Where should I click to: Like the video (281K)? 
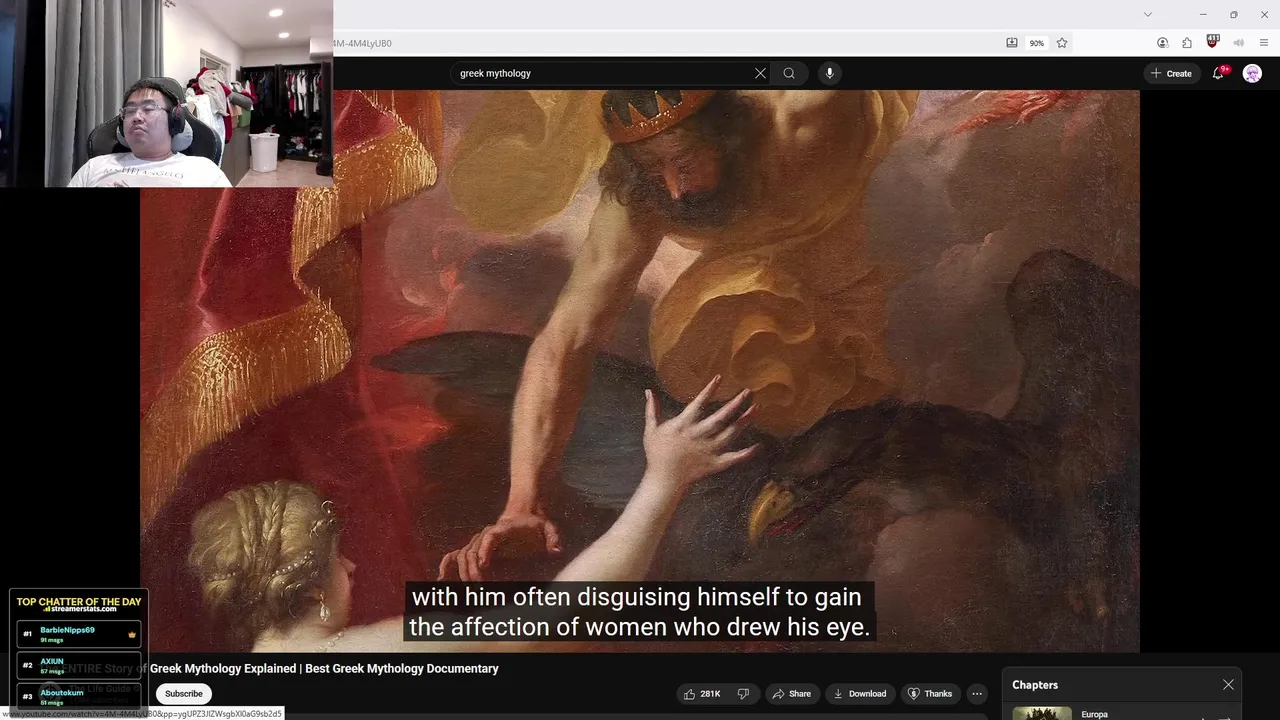(x=702, y=694)
